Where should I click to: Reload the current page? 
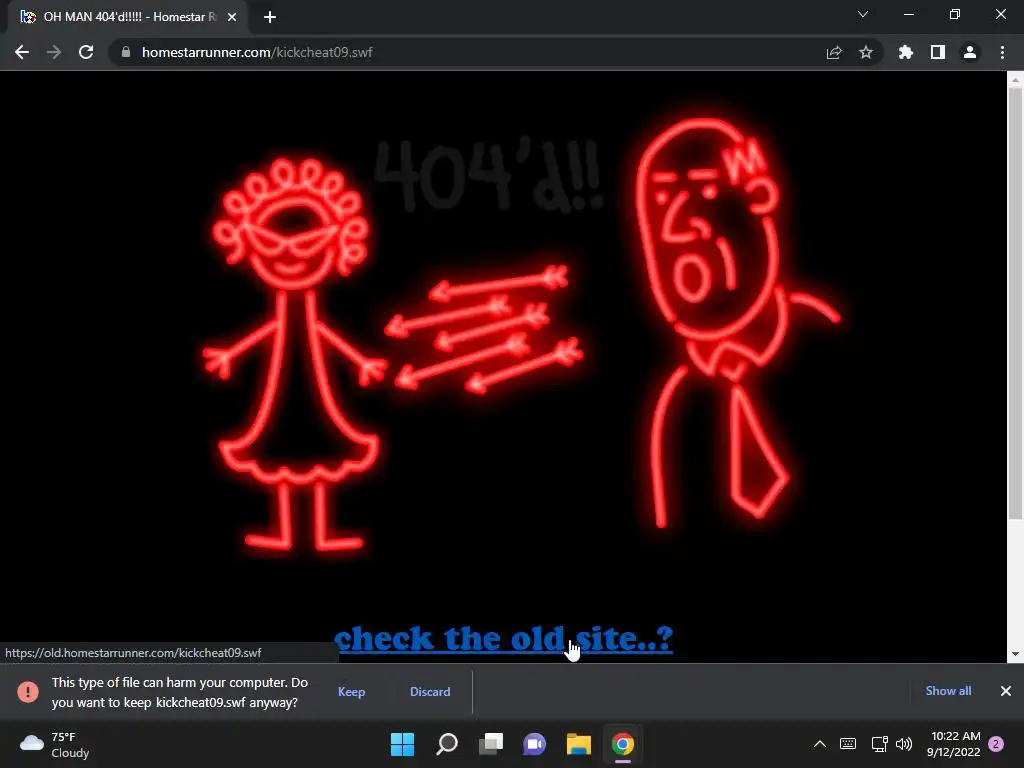[86, 52]
